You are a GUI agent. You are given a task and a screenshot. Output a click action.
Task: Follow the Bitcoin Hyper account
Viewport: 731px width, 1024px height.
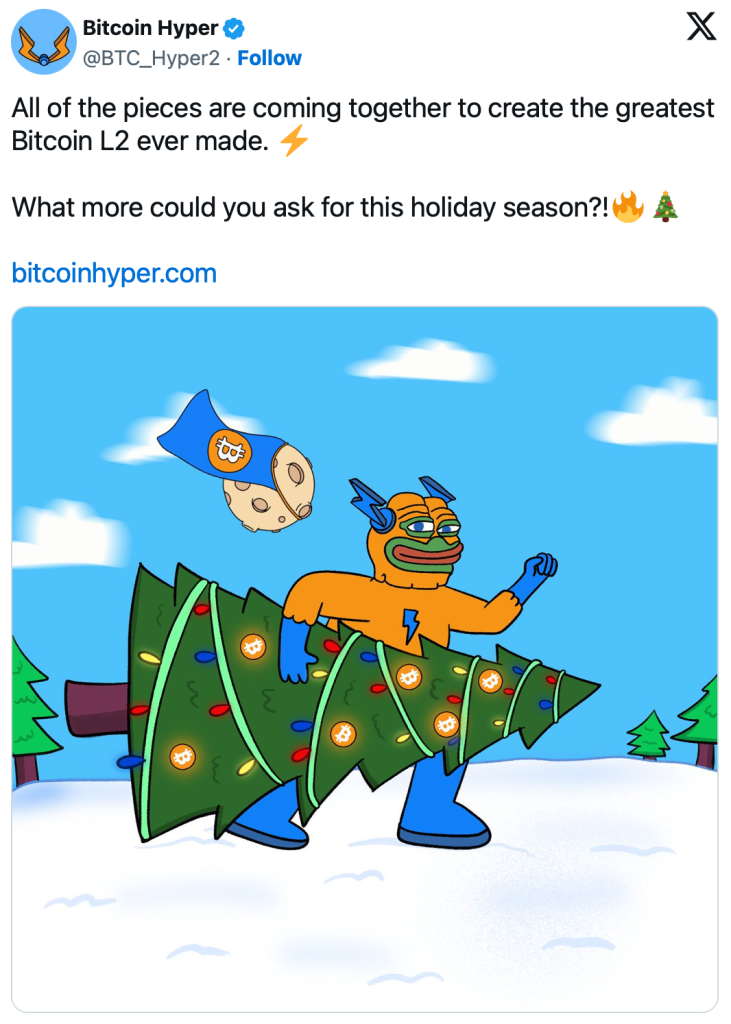tap(269, 58)
